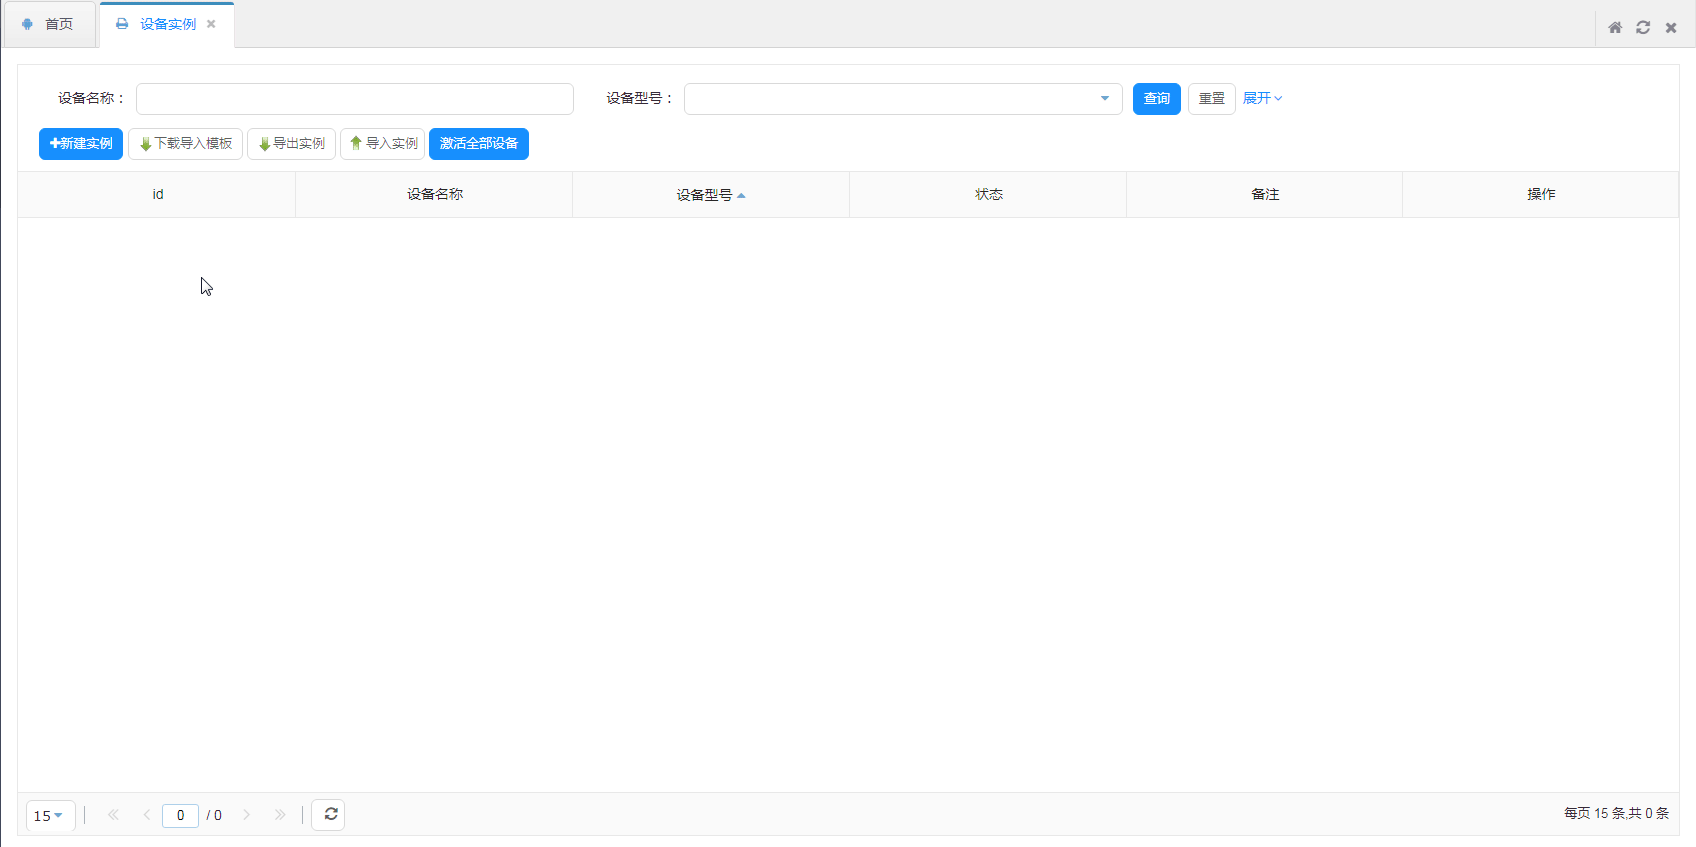
Task: Click the home icon at top right
Action: 1615,28
